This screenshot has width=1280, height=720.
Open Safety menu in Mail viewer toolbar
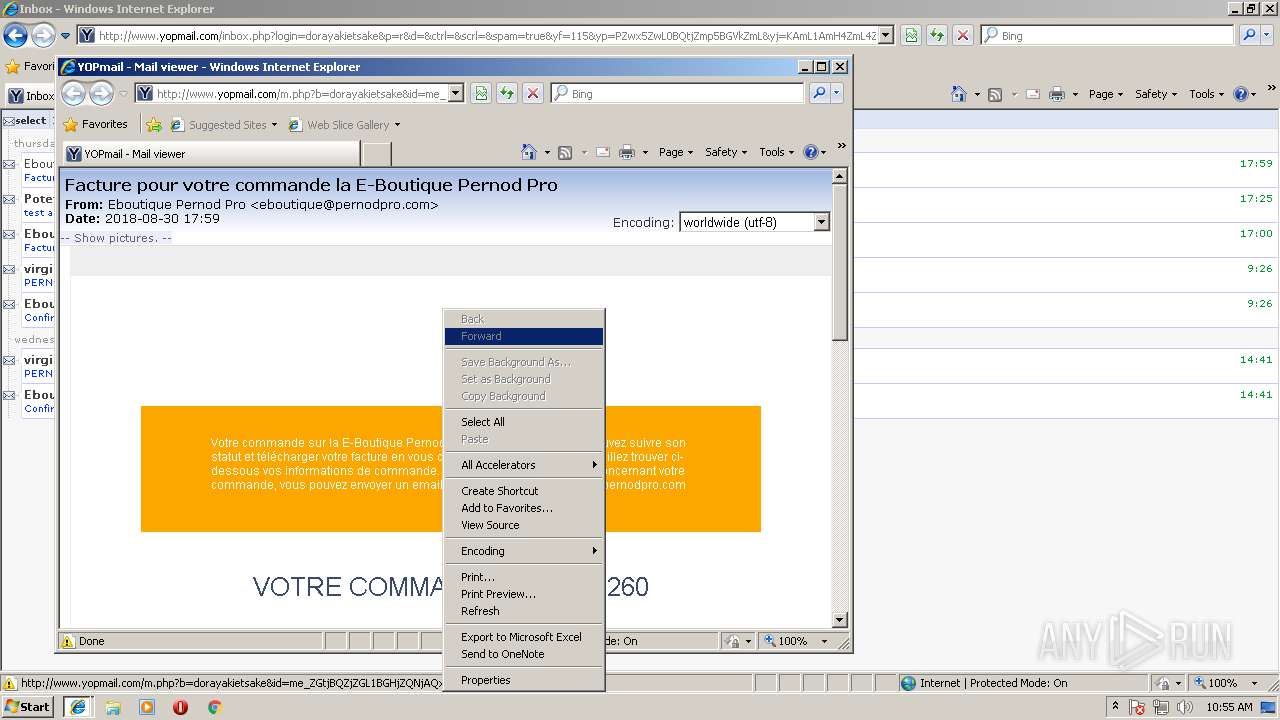tap(726, 152)
